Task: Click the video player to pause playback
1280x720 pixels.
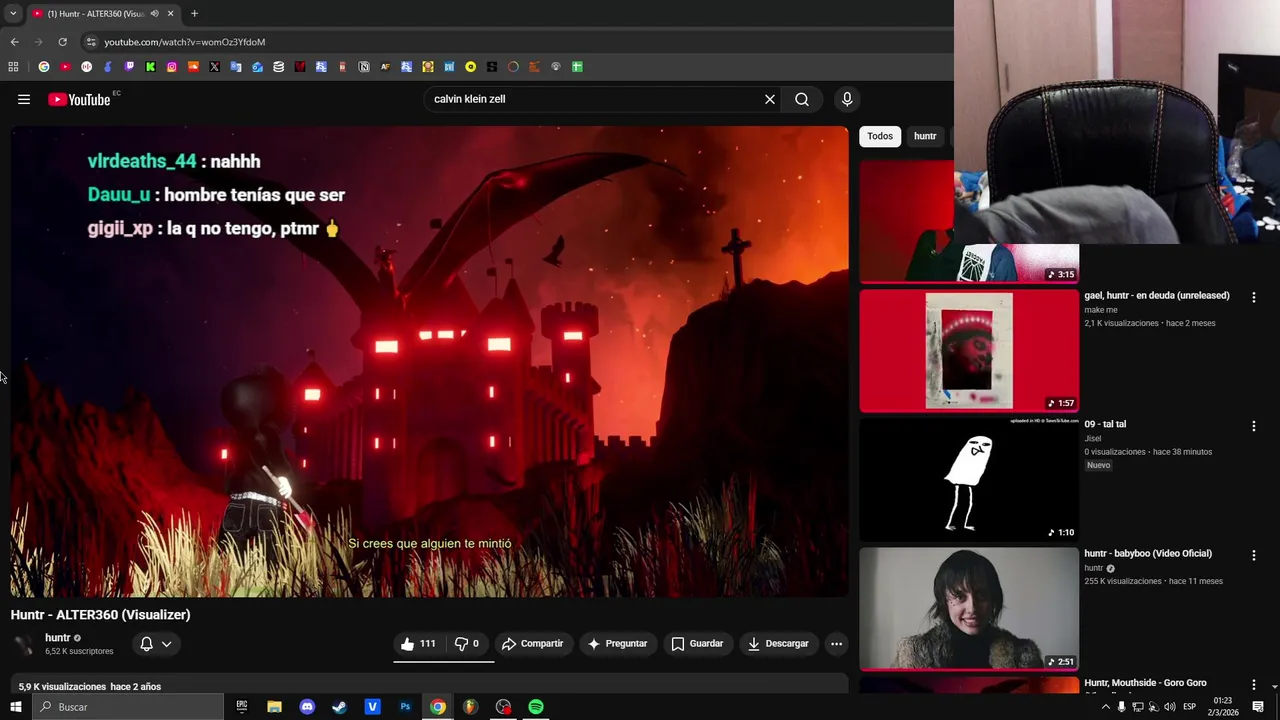Action: tap(429, 361)
